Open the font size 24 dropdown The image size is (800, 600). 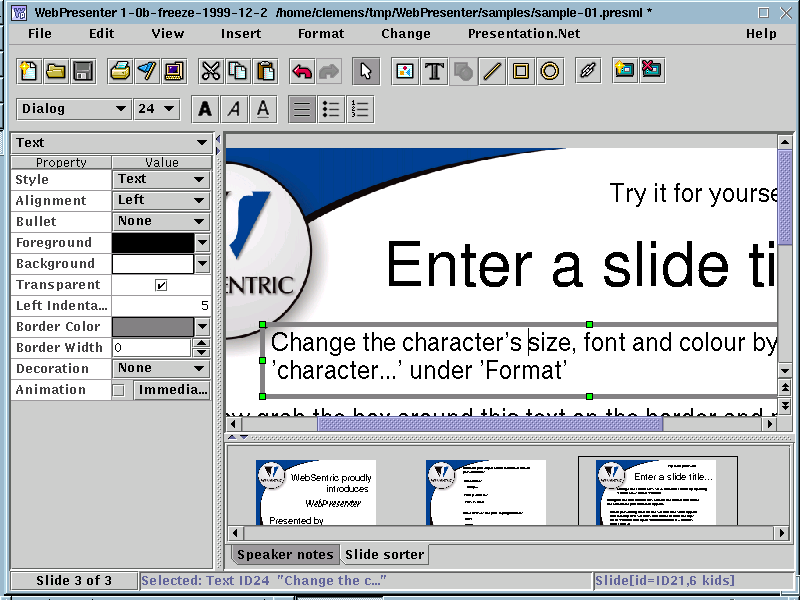[x=156, y=109]
